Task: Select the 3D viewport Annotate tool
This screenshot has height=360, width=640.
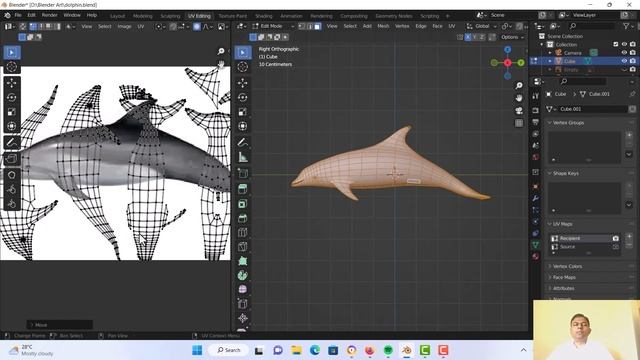Action: tap(243, 142)
